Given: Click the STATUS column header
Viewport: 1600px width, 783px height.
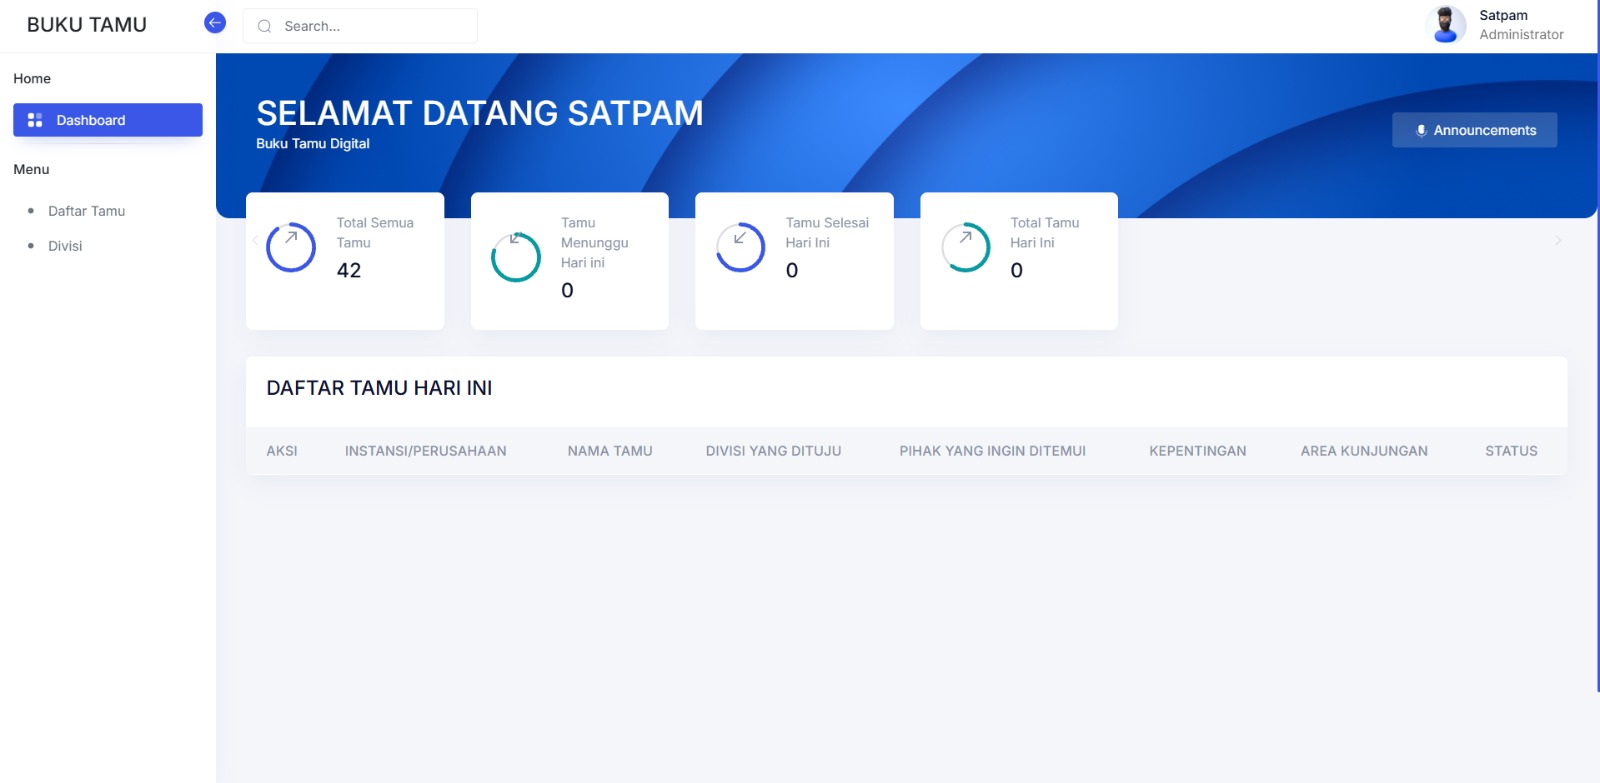Looking at the screenshot, I should pos(1510,451).
